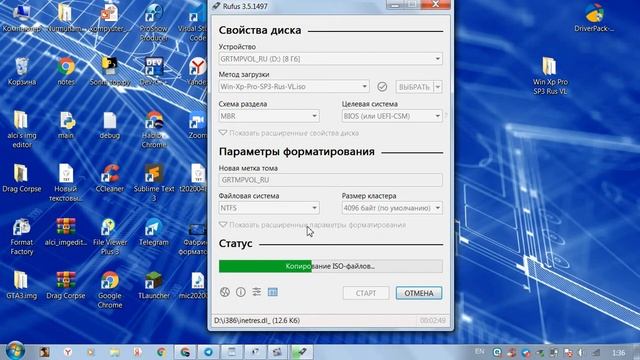Select the notes Chrome shortcut
This screenshot has height=360, width=640.
[x=66, y=71]
